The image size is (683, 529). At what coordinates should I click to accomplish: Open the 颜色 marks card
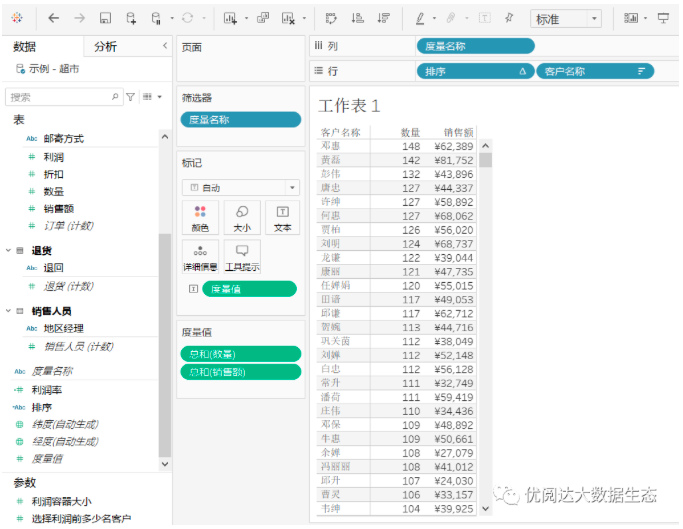200,217
